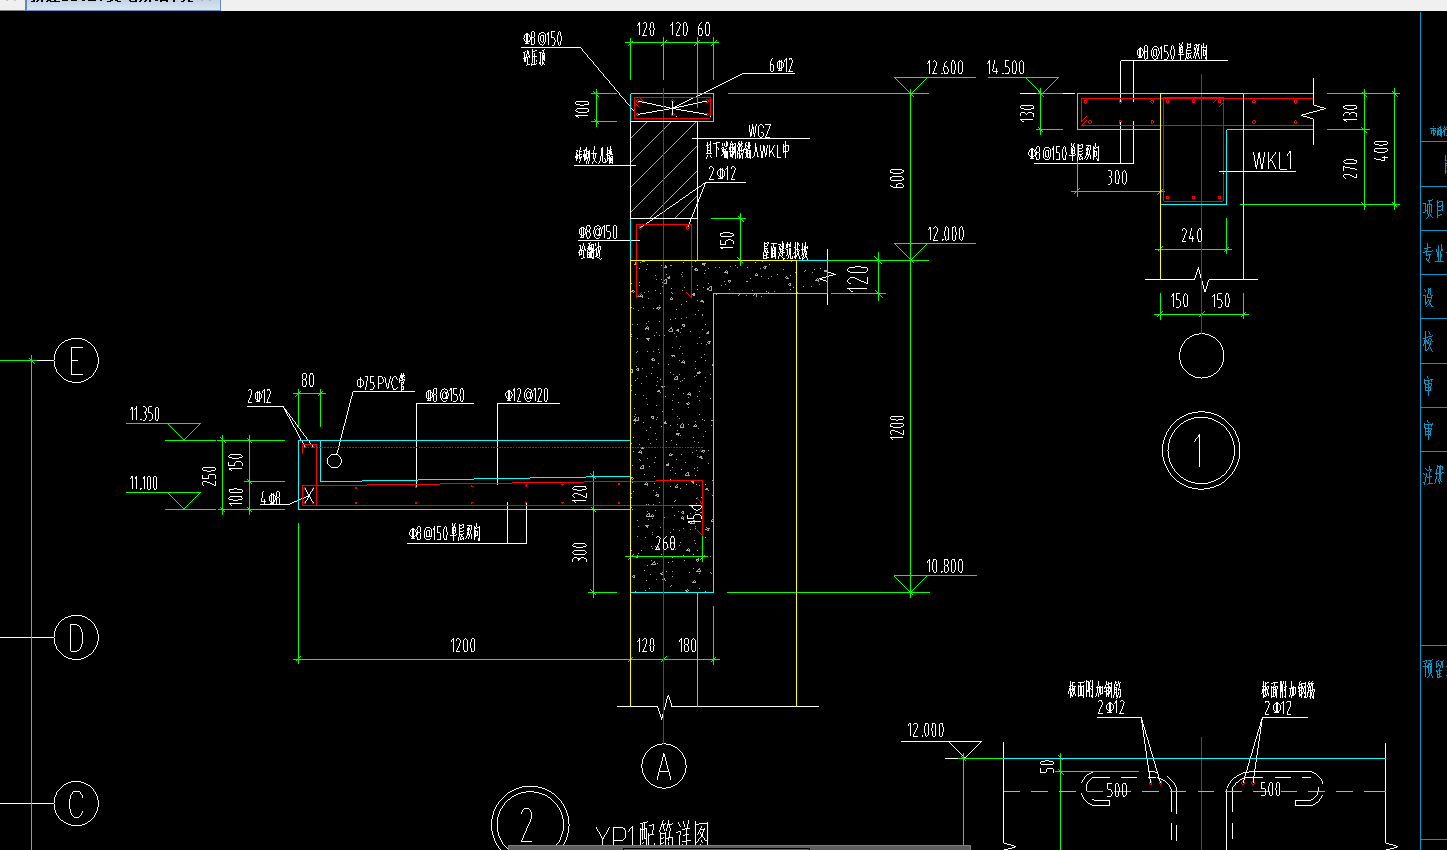Click the Φ12@120 rebar annotation
This screenshot has width=1447, height=850.
click(x=527, y=395)
